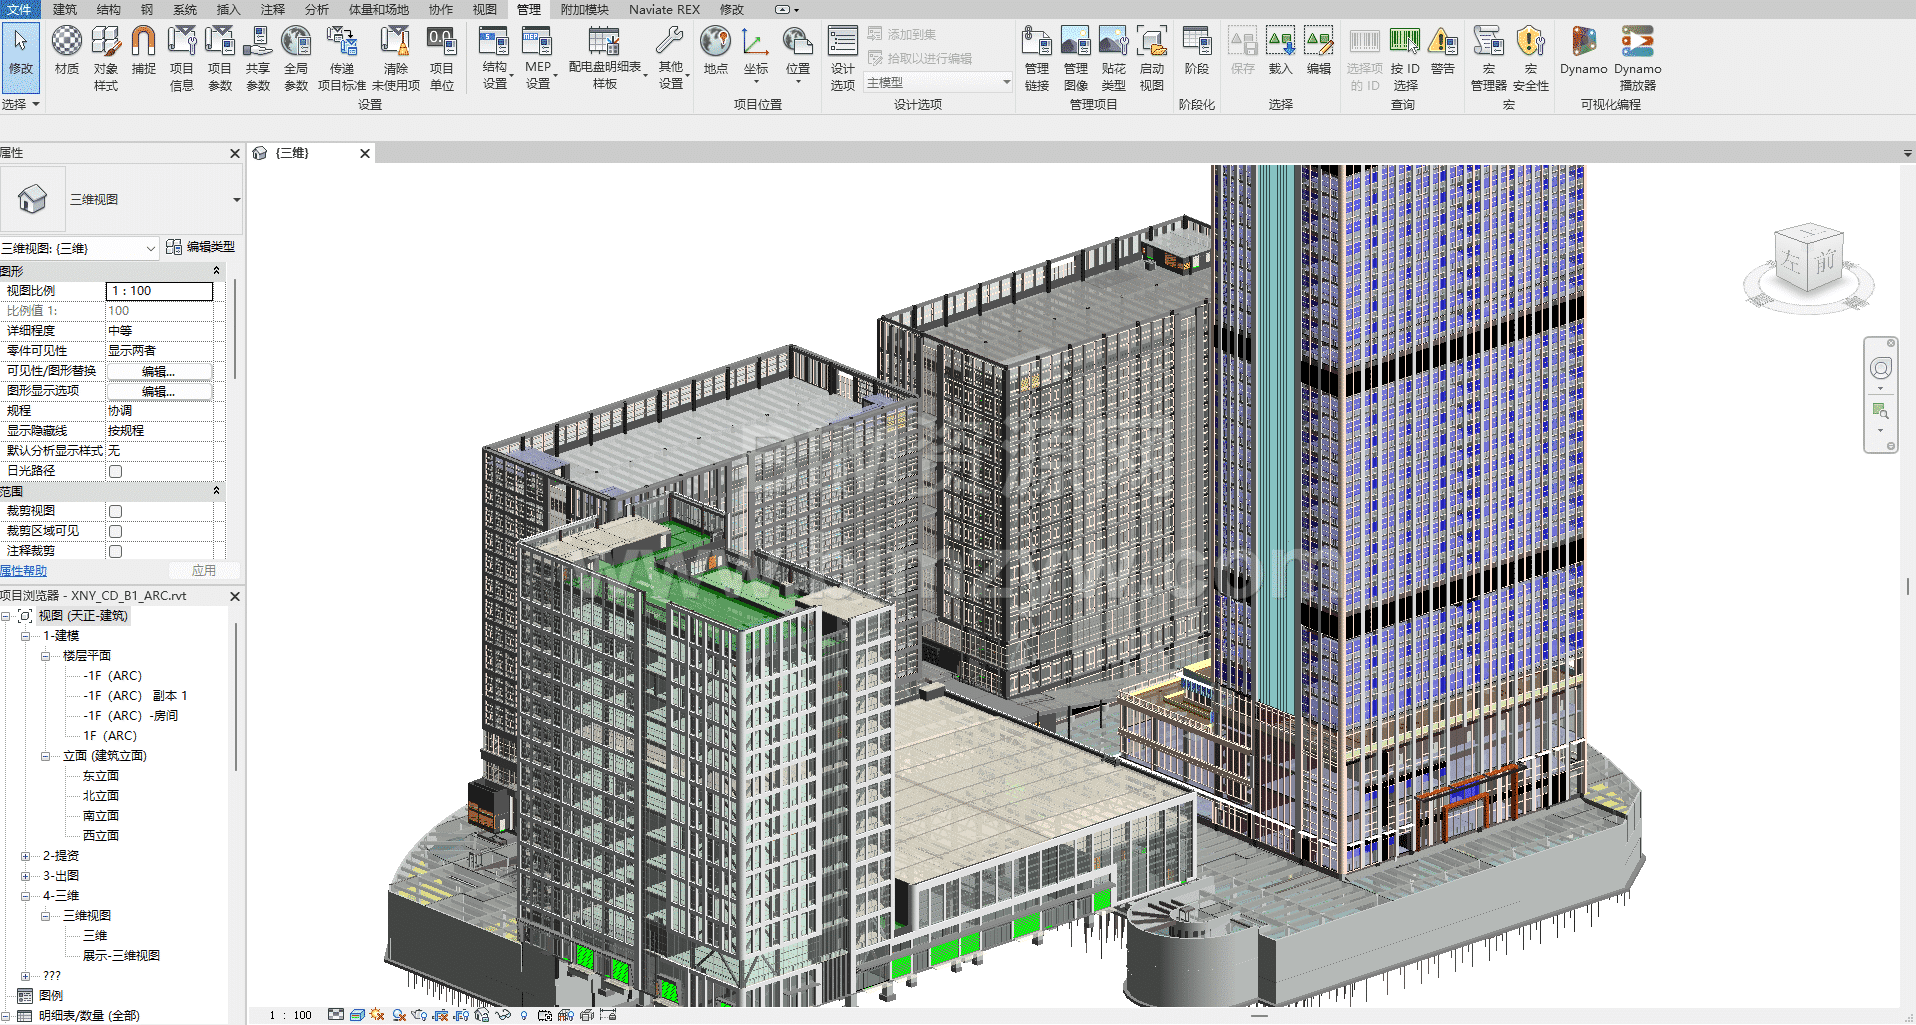Select the 南立面 elevation view

[101, 816]
